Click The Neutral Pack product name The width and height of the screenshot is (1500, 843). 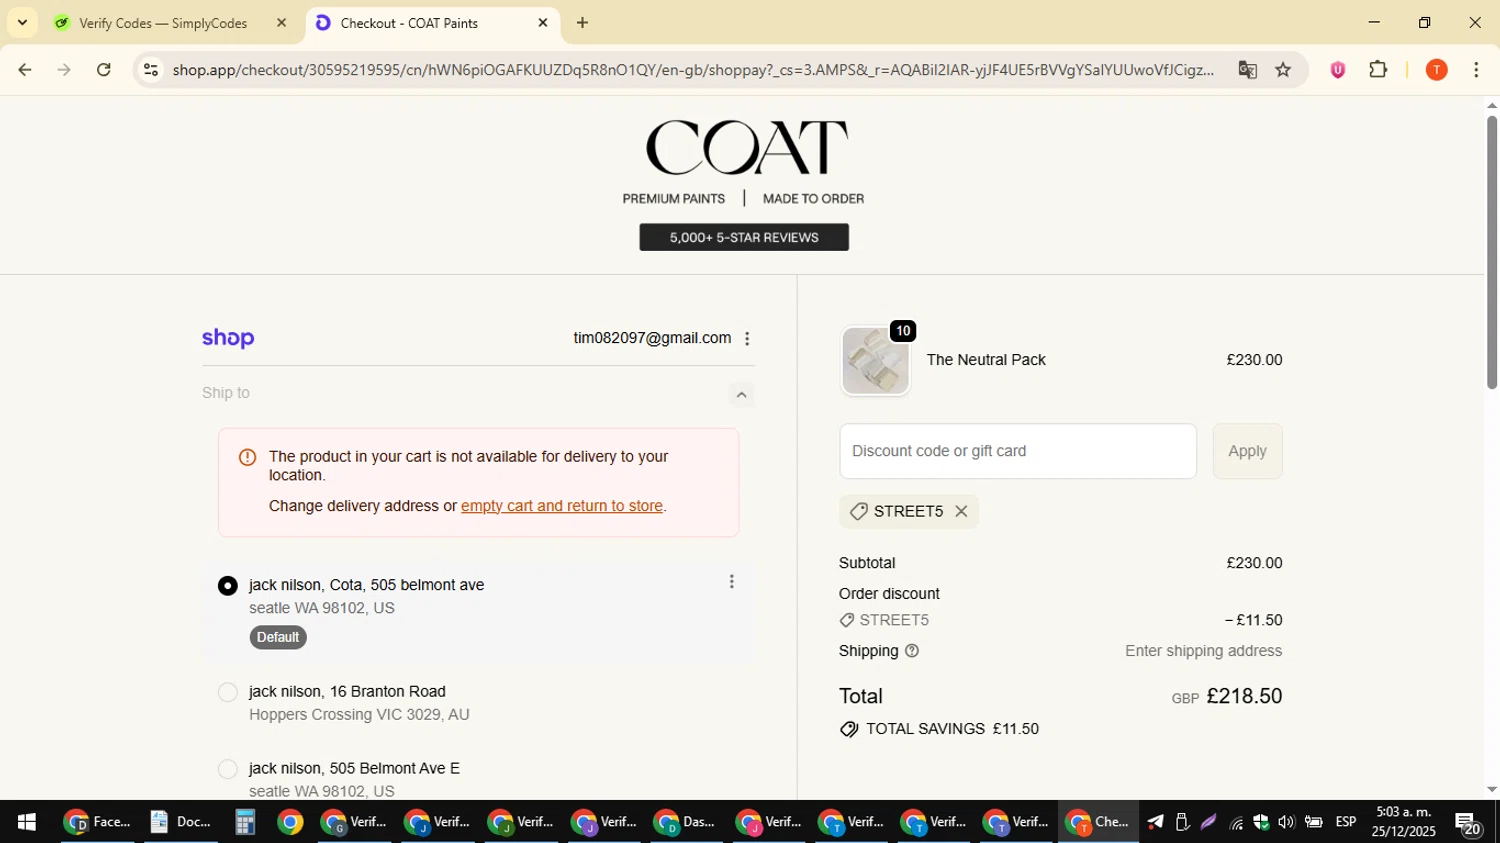986,360
